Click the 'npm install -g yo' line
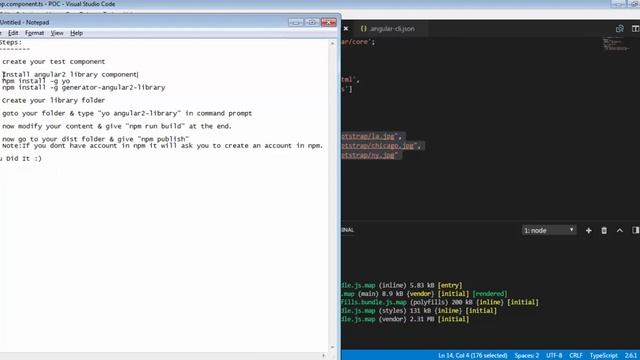This screenshot has height=360, width=640. coord(36,81)
